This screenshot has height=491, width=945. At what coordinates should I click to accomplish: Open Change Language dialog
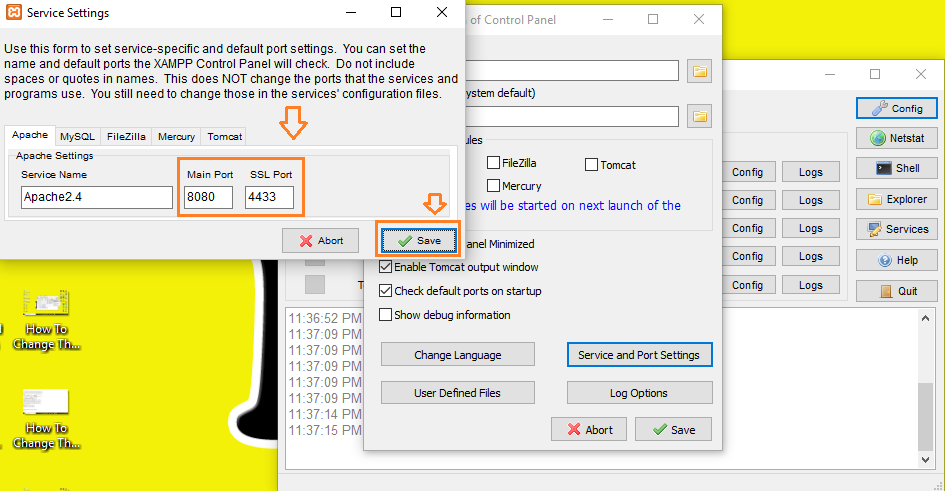pos(457,355)
